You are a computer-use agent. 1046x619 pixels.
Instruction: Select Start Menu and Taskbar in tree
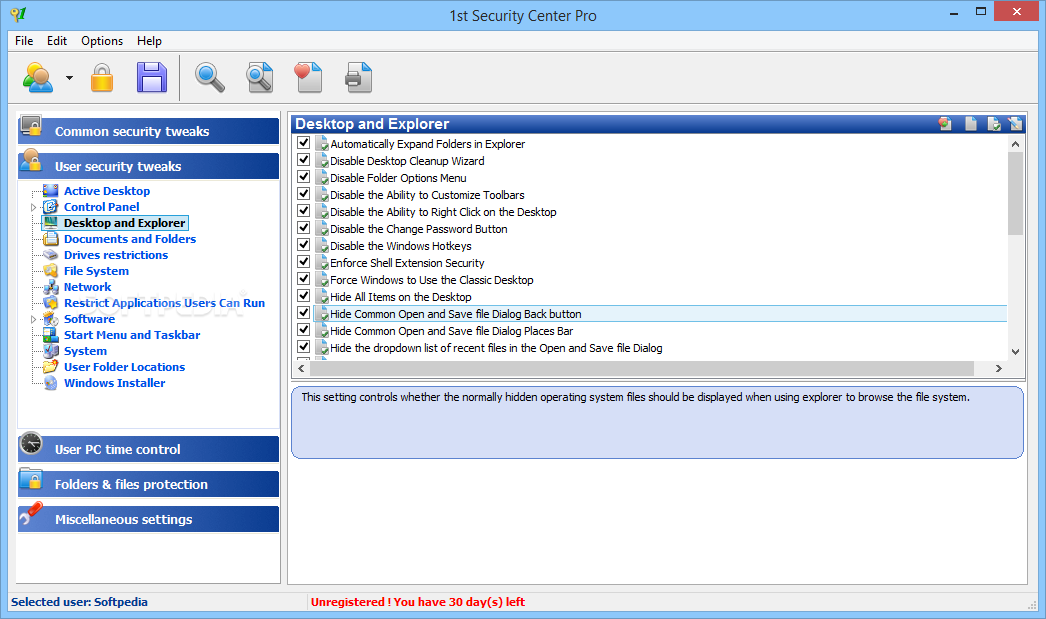tap(132, 335)
